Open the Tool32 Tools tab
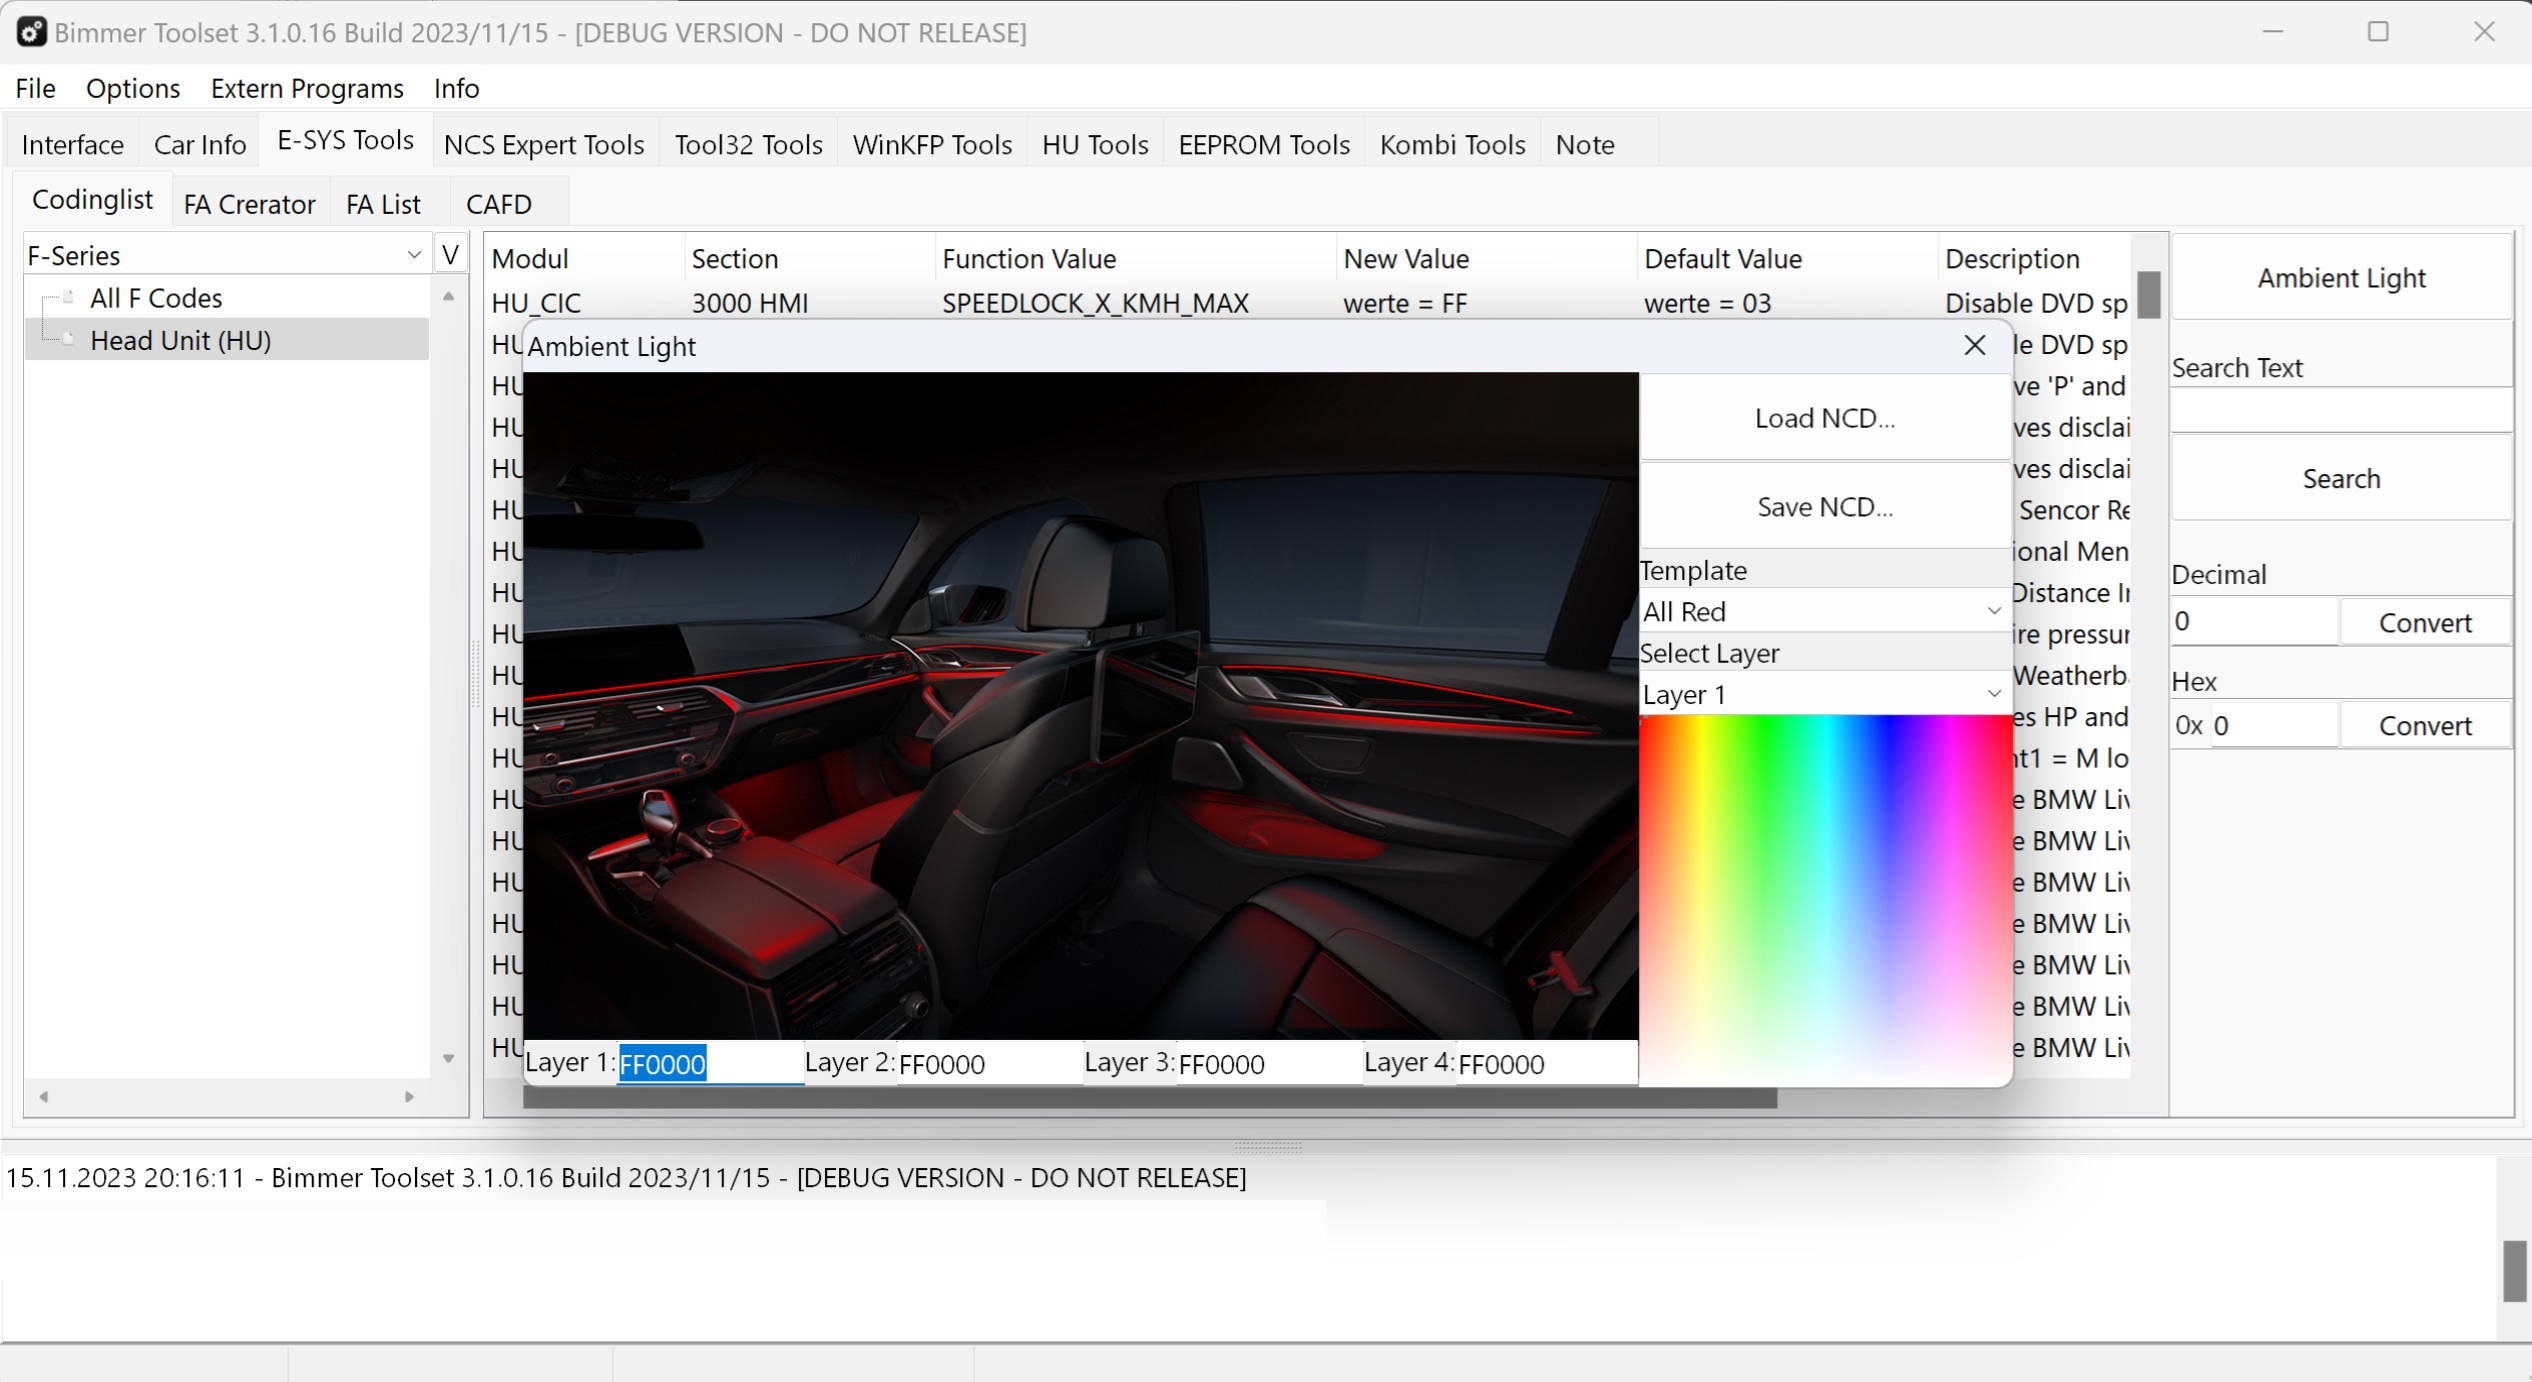 point(748,144)
